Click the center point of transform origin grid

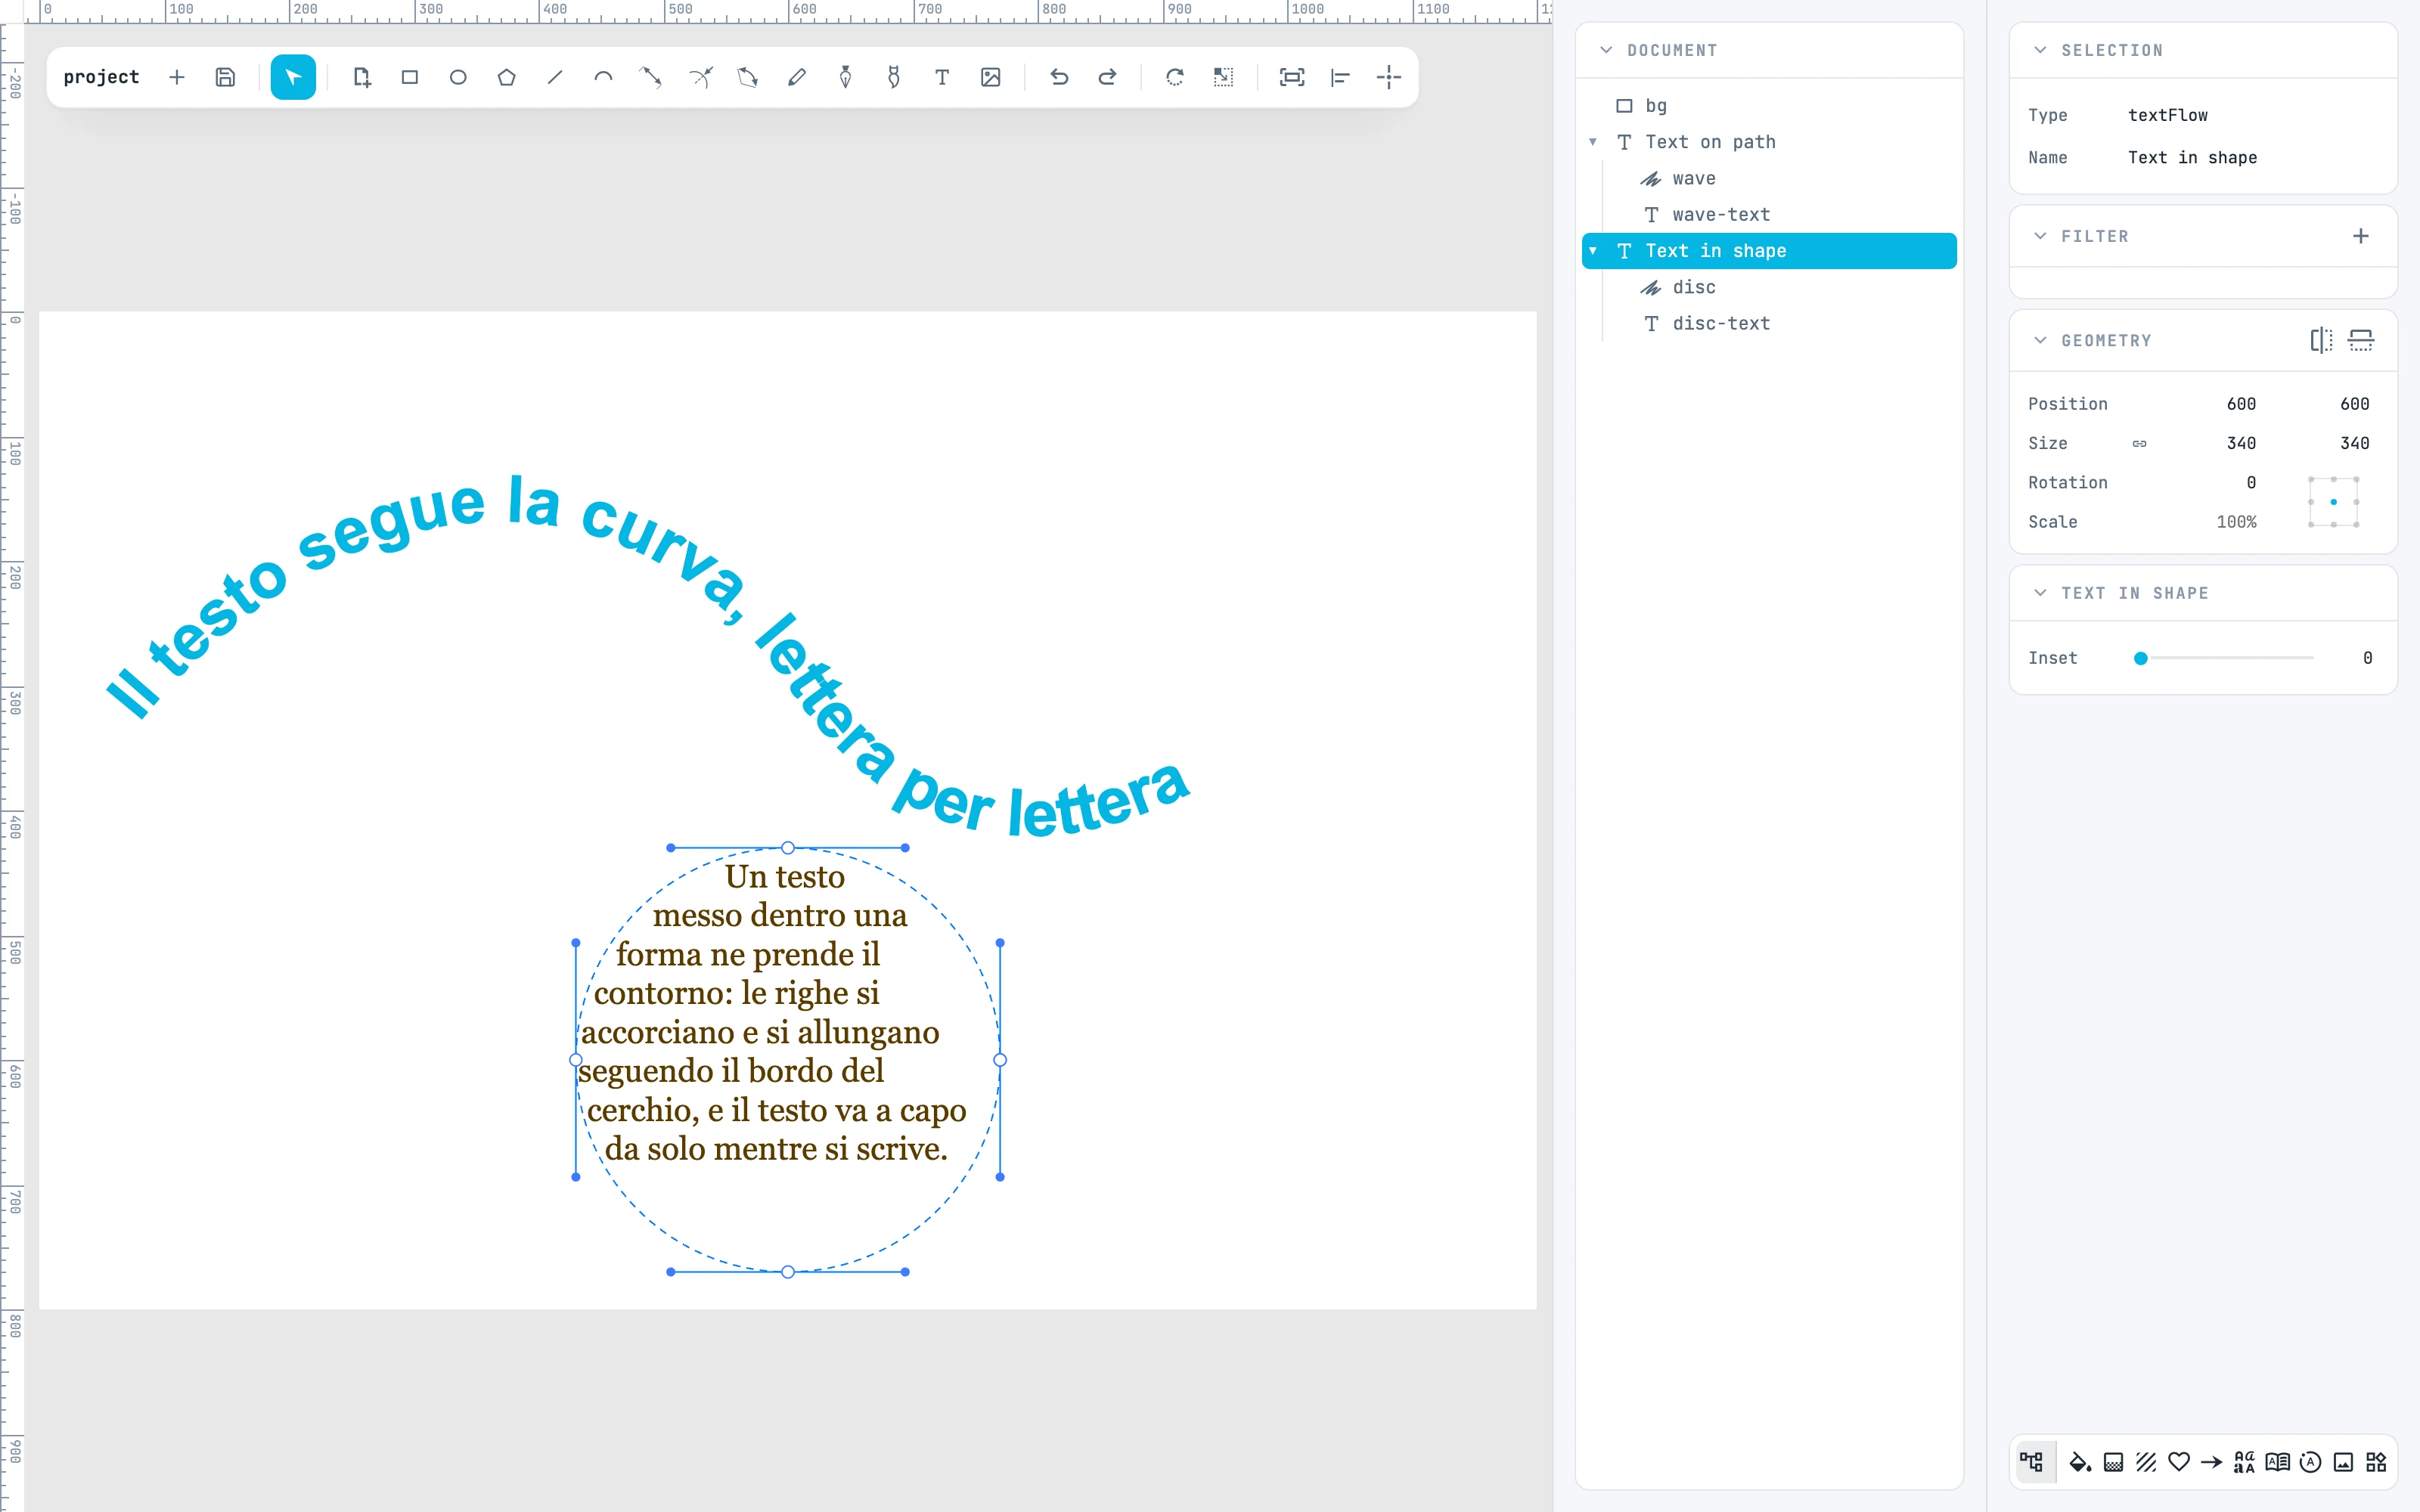click(x=2333, y=502)
